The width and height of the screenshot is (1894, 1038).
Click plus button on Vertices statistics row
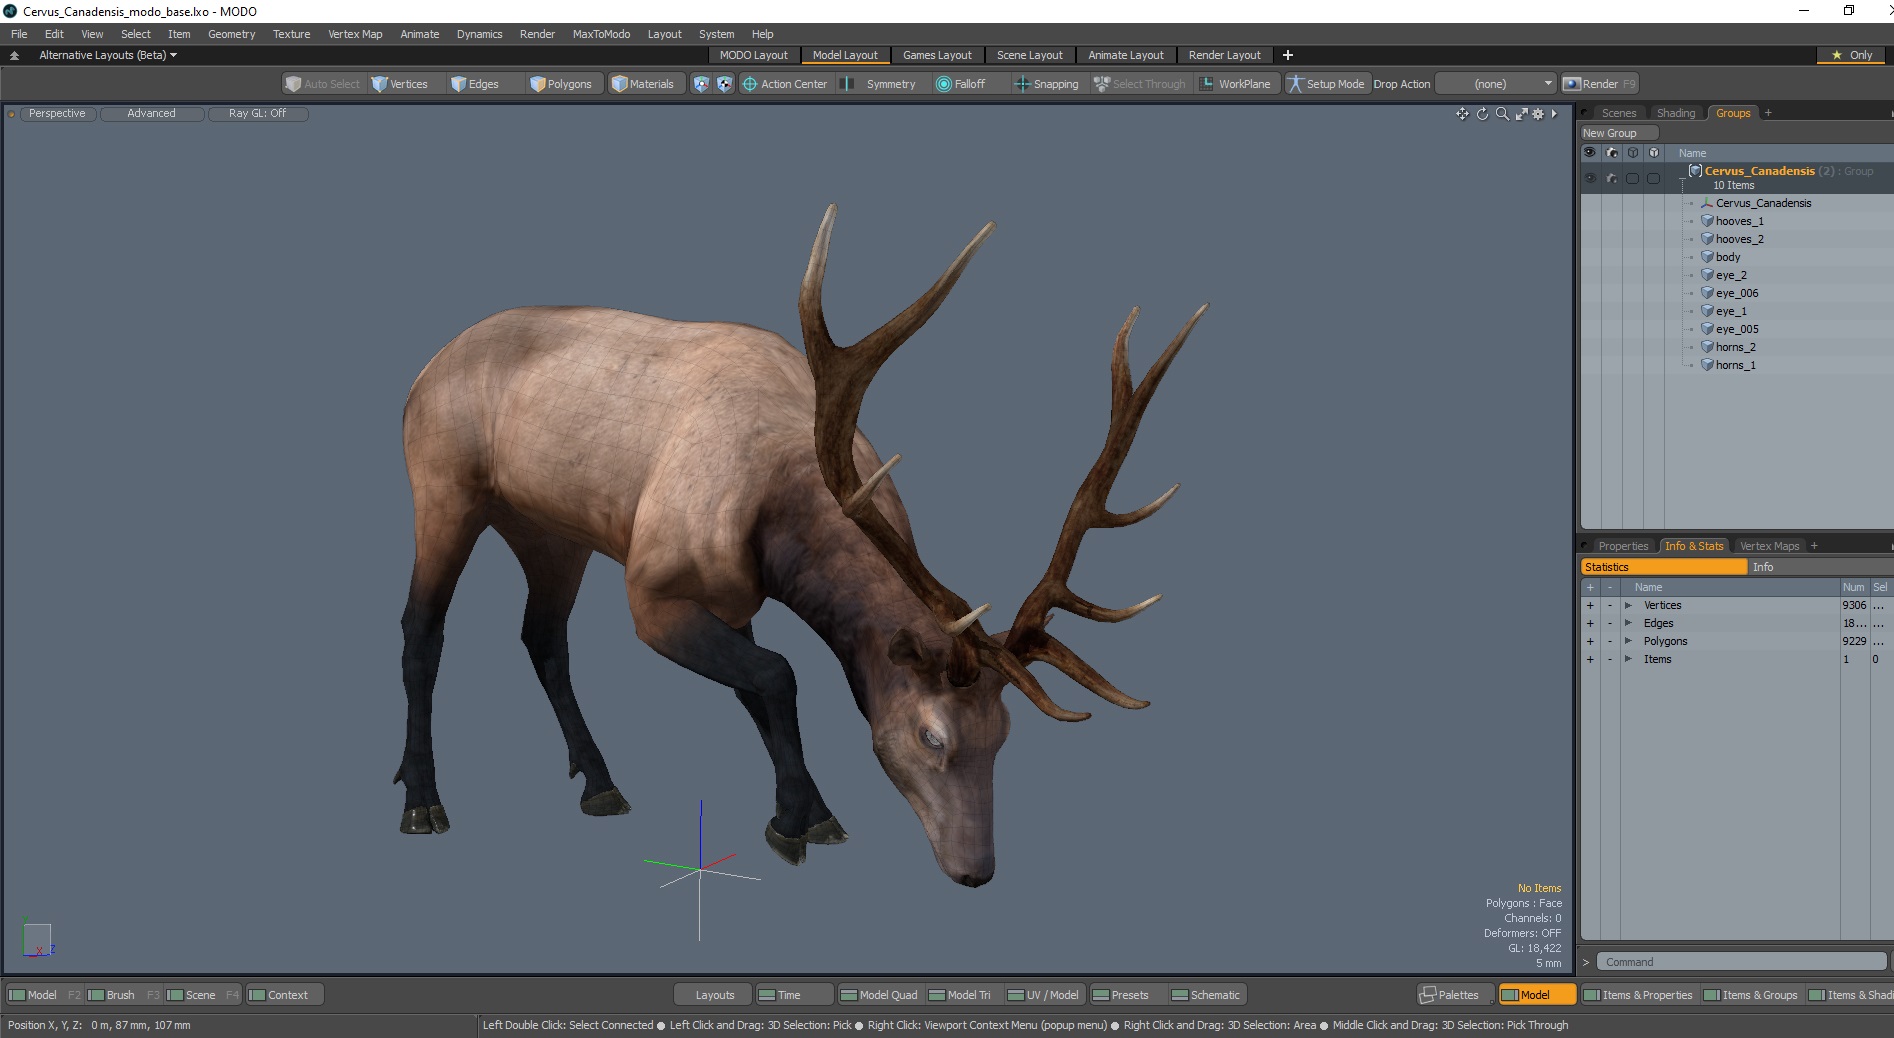[1590, 605]
